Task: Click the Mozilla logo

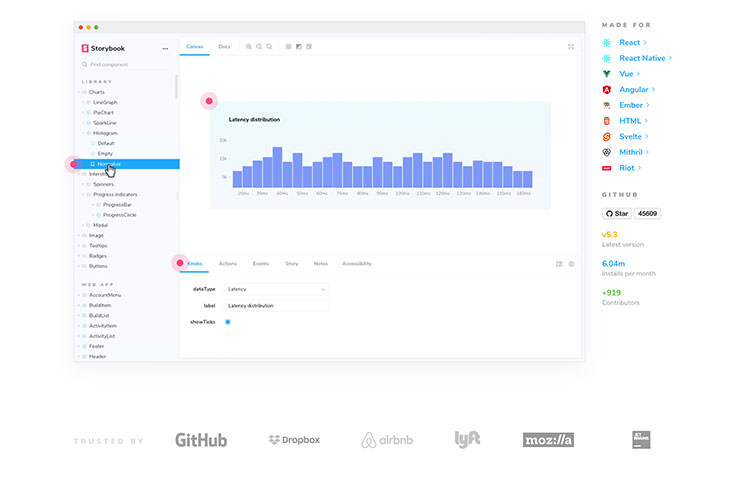Action: (548, 440)
